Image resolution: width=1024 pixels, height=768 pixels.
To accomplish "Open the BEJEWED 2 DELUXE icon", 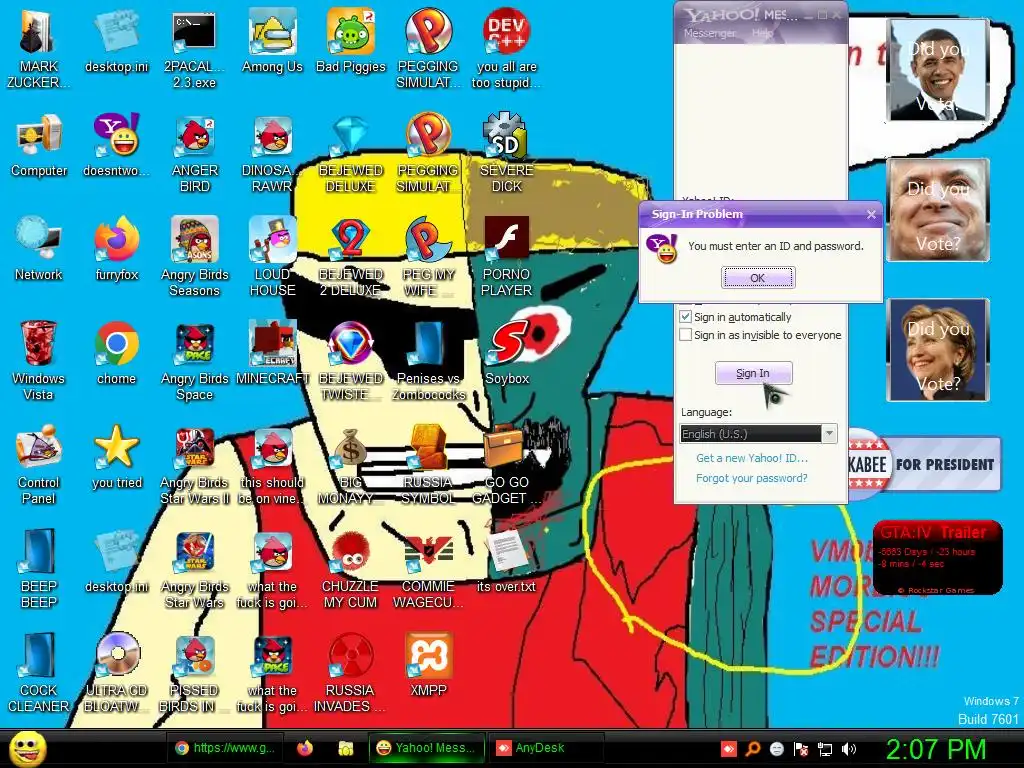I will coord(351,257).
